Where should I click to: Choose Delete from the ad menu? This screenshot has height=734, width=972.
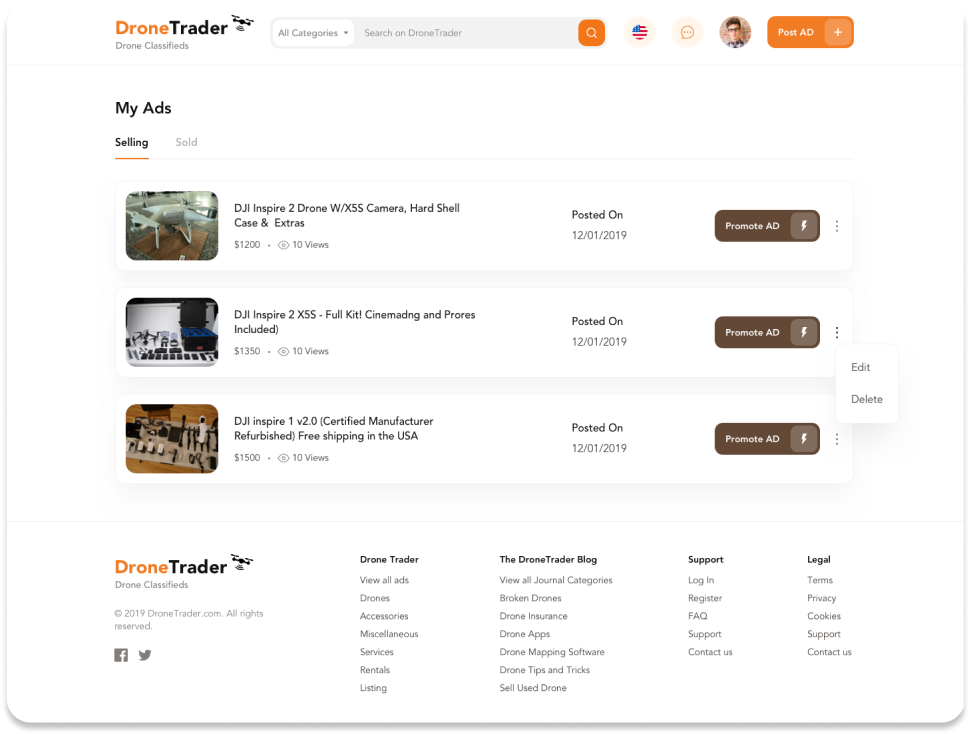[x=867, y=399]
